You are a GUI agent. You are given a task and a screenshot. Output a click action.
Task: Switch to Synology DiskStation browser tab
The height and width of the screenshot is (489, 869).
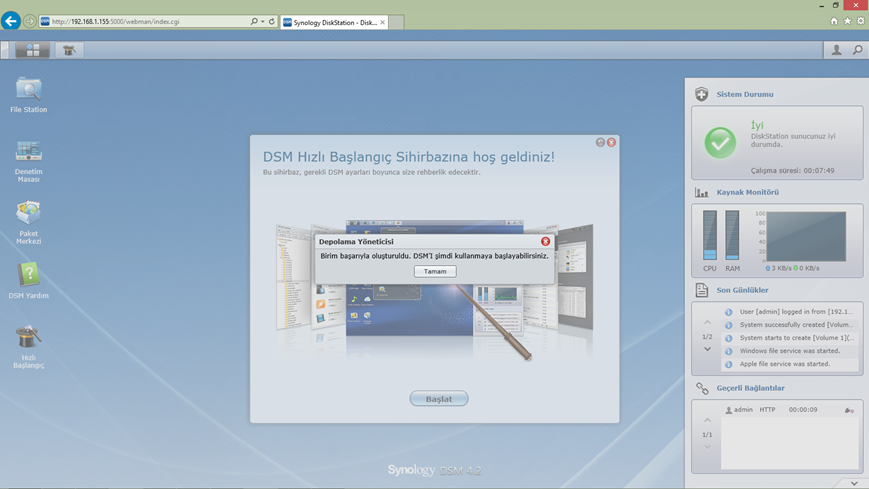click(x=334, y=22)
